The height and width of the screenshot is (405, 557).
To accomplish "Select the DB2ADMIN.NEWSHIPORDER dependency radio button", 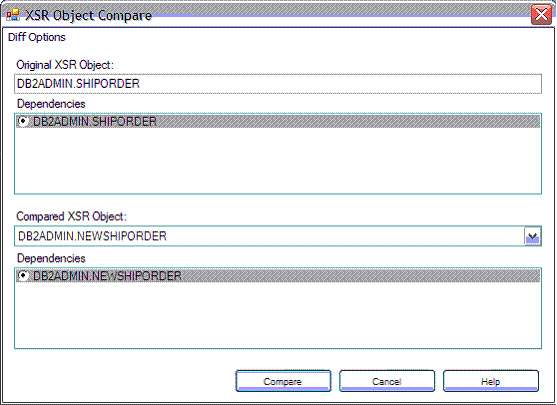I will [x=23, y=276].
